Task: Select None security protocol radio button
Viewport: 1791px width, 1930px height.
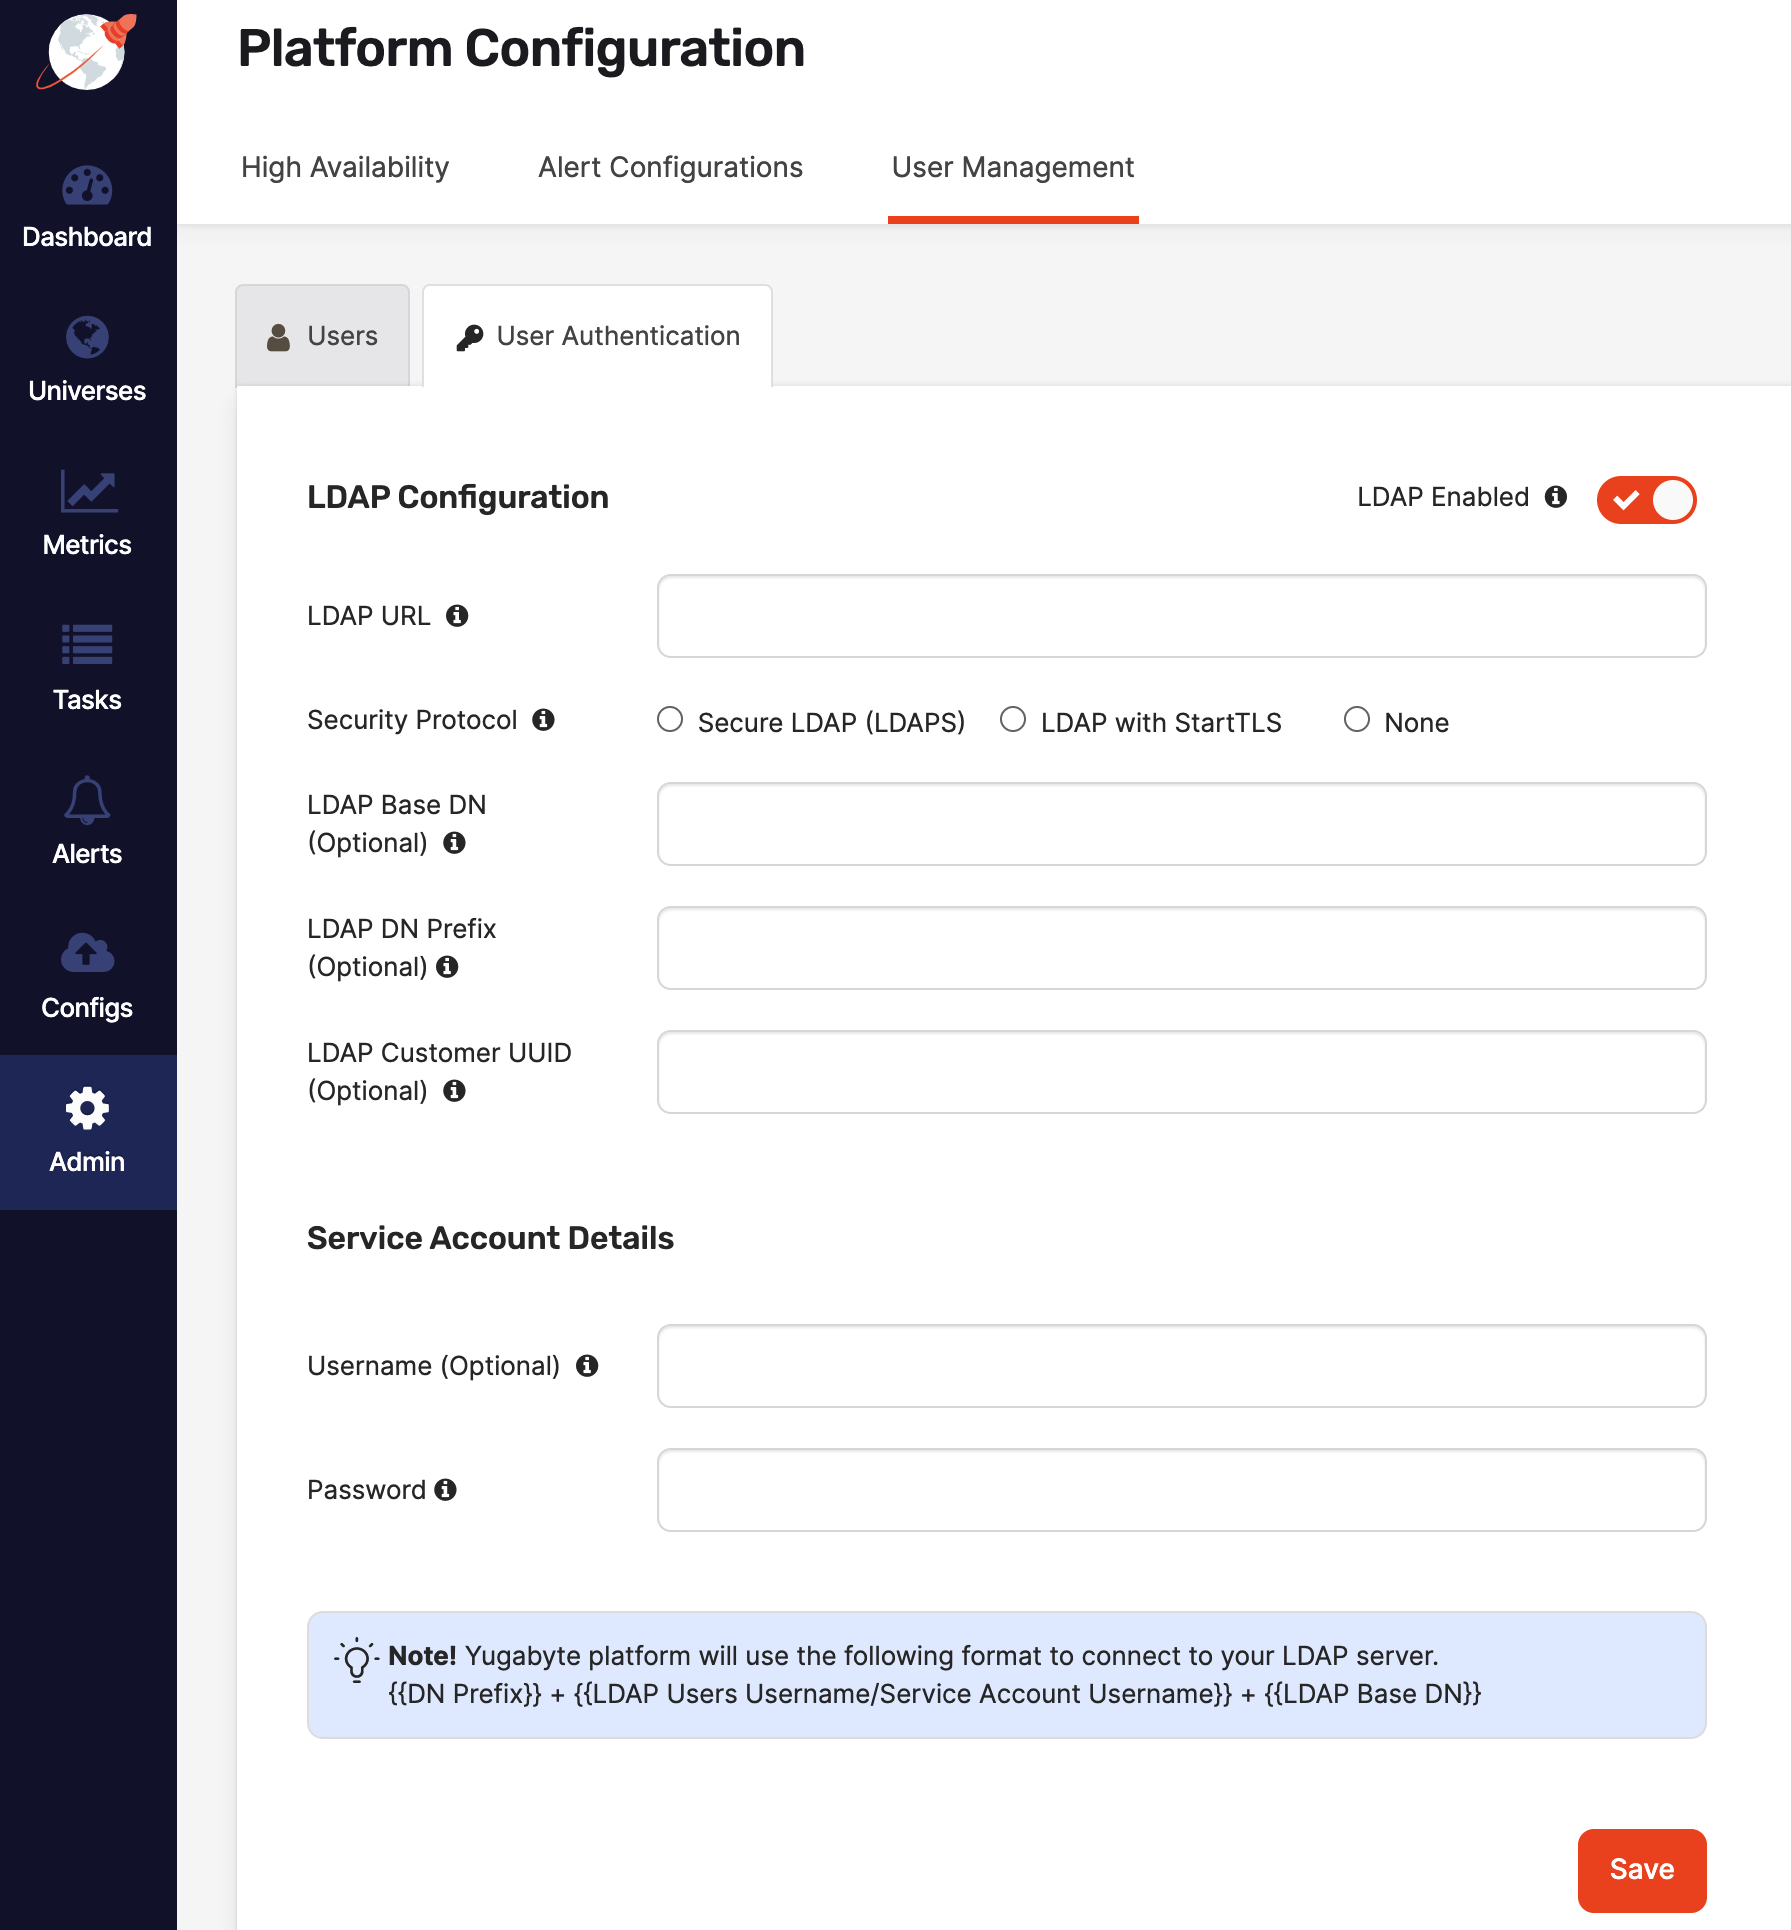Action: point(1357,719)
